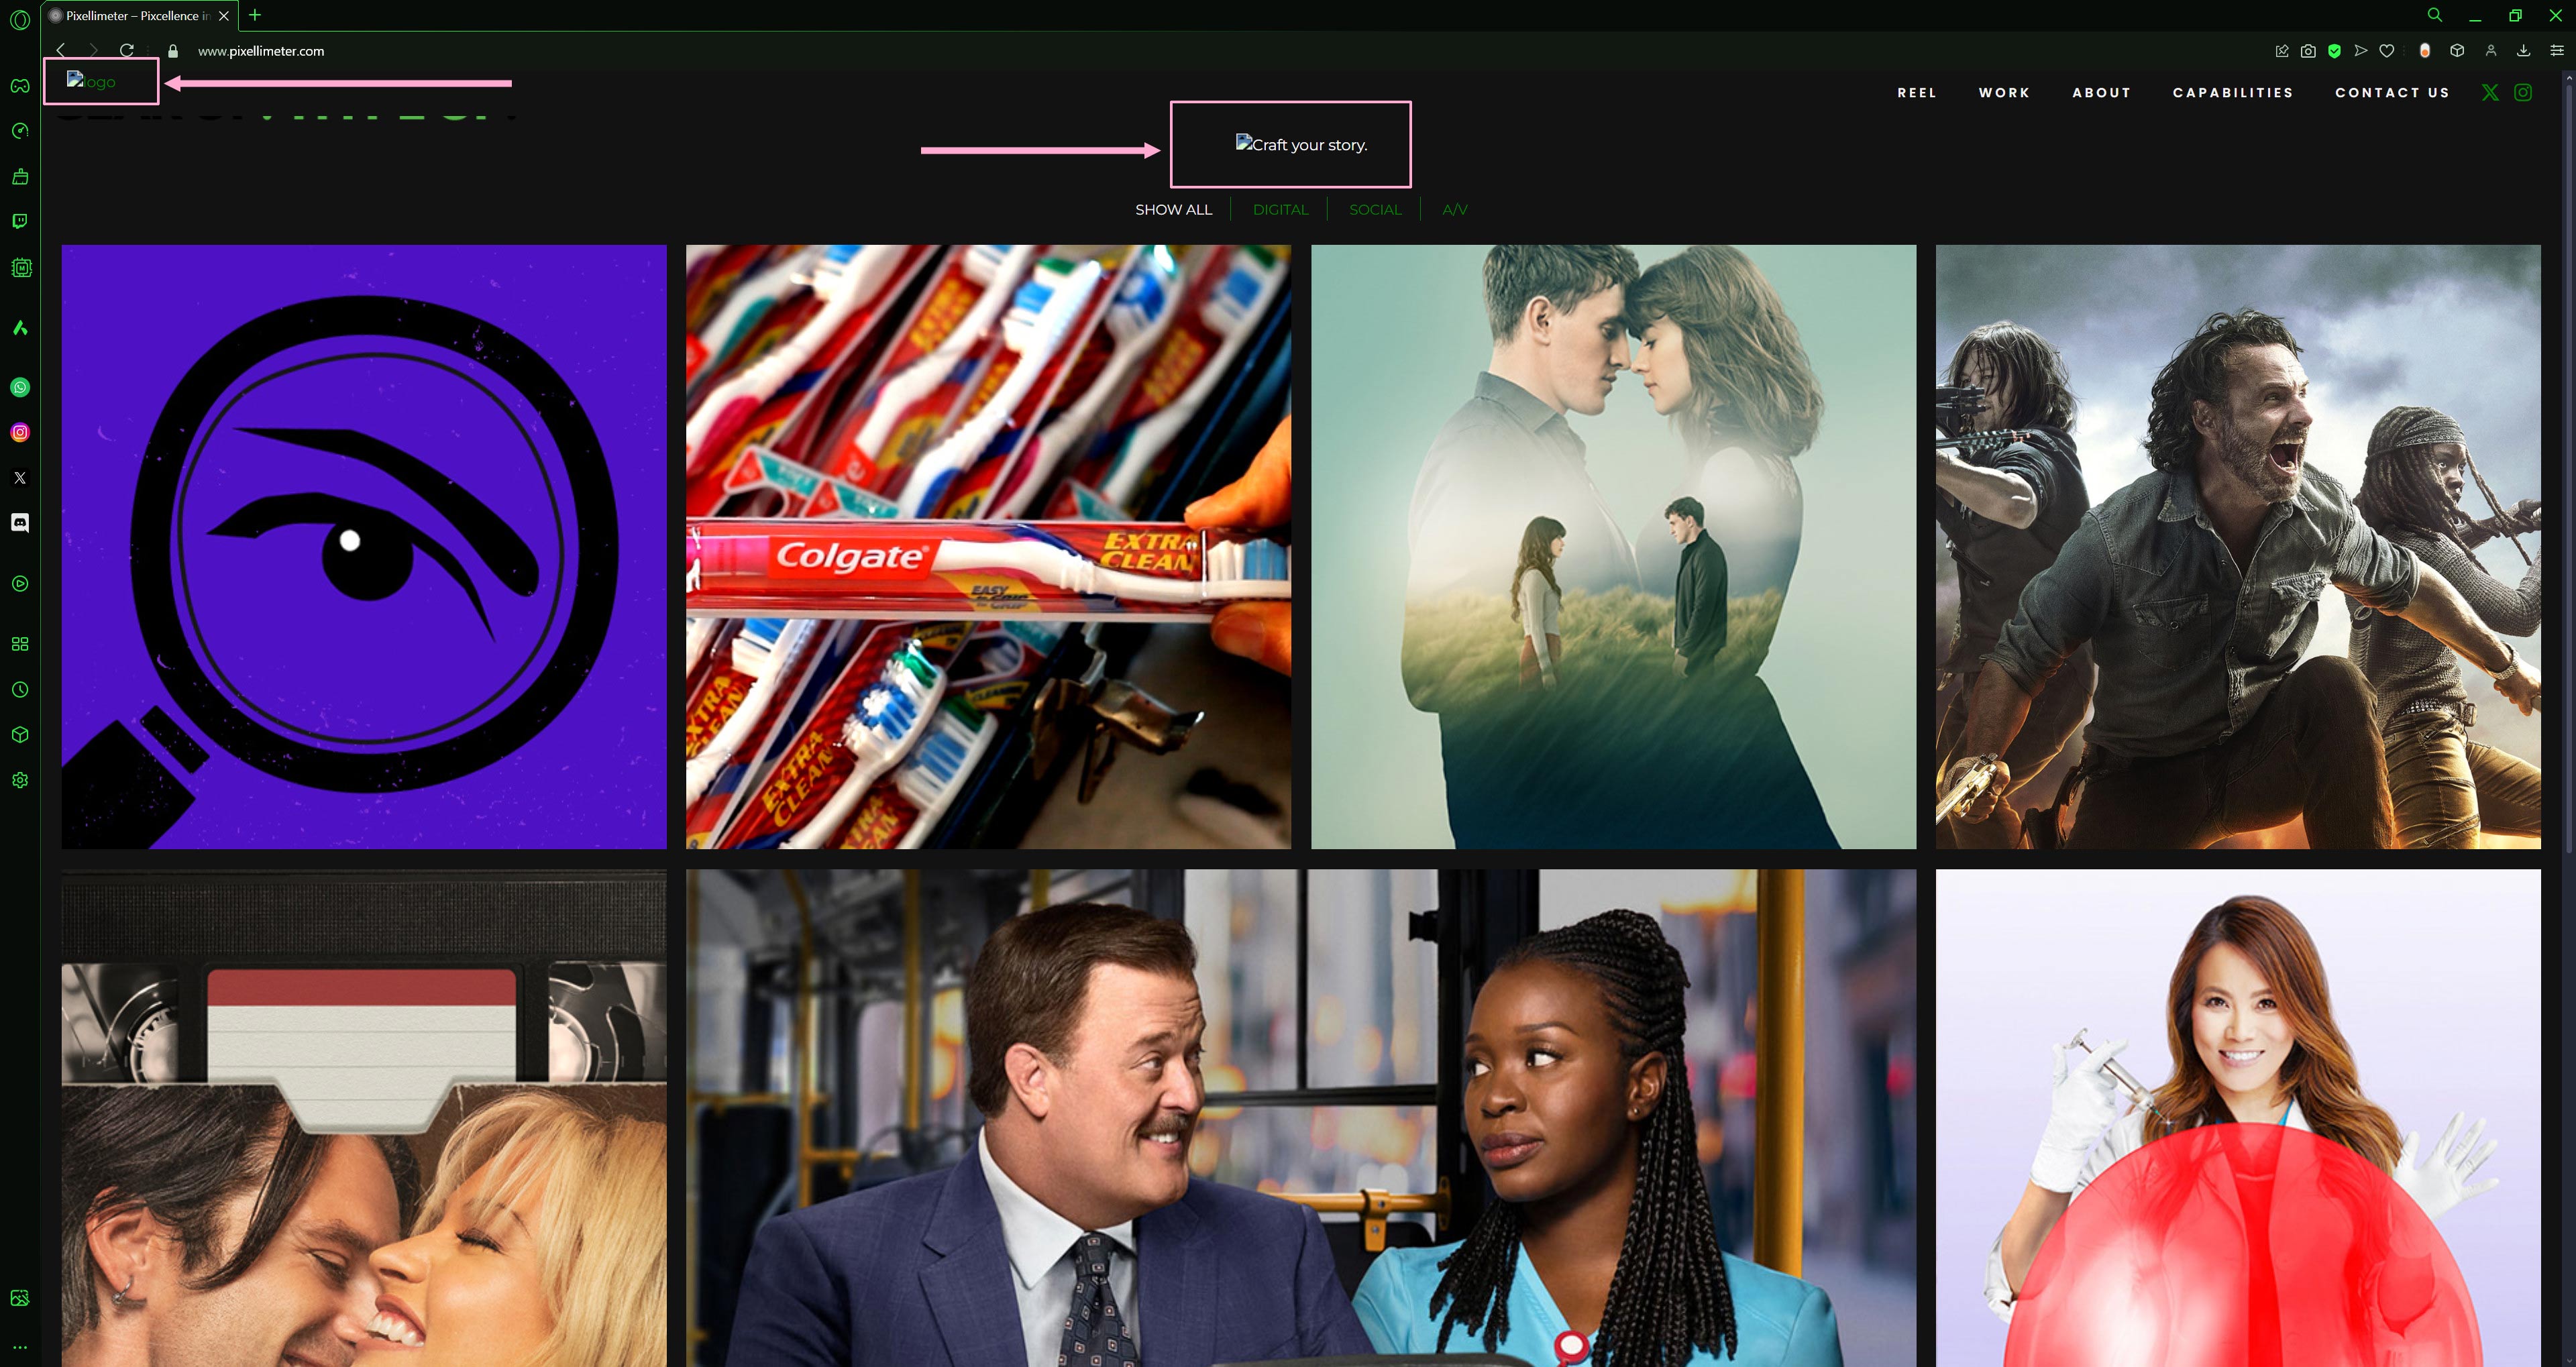Open the REEL nav link
2576x1367 pixels.
(1917, 93)
